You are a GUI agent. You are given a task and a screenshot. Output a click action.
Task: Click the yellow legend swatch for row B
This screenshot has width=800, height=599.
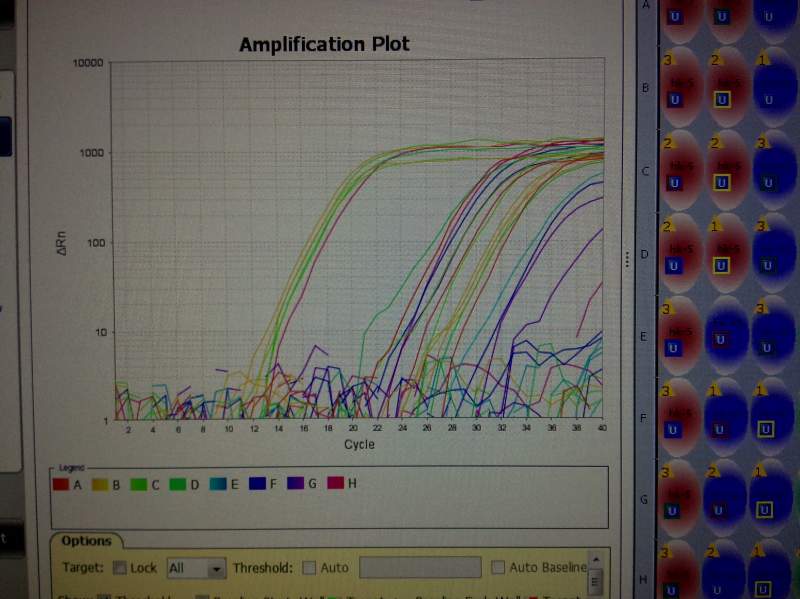100,484
